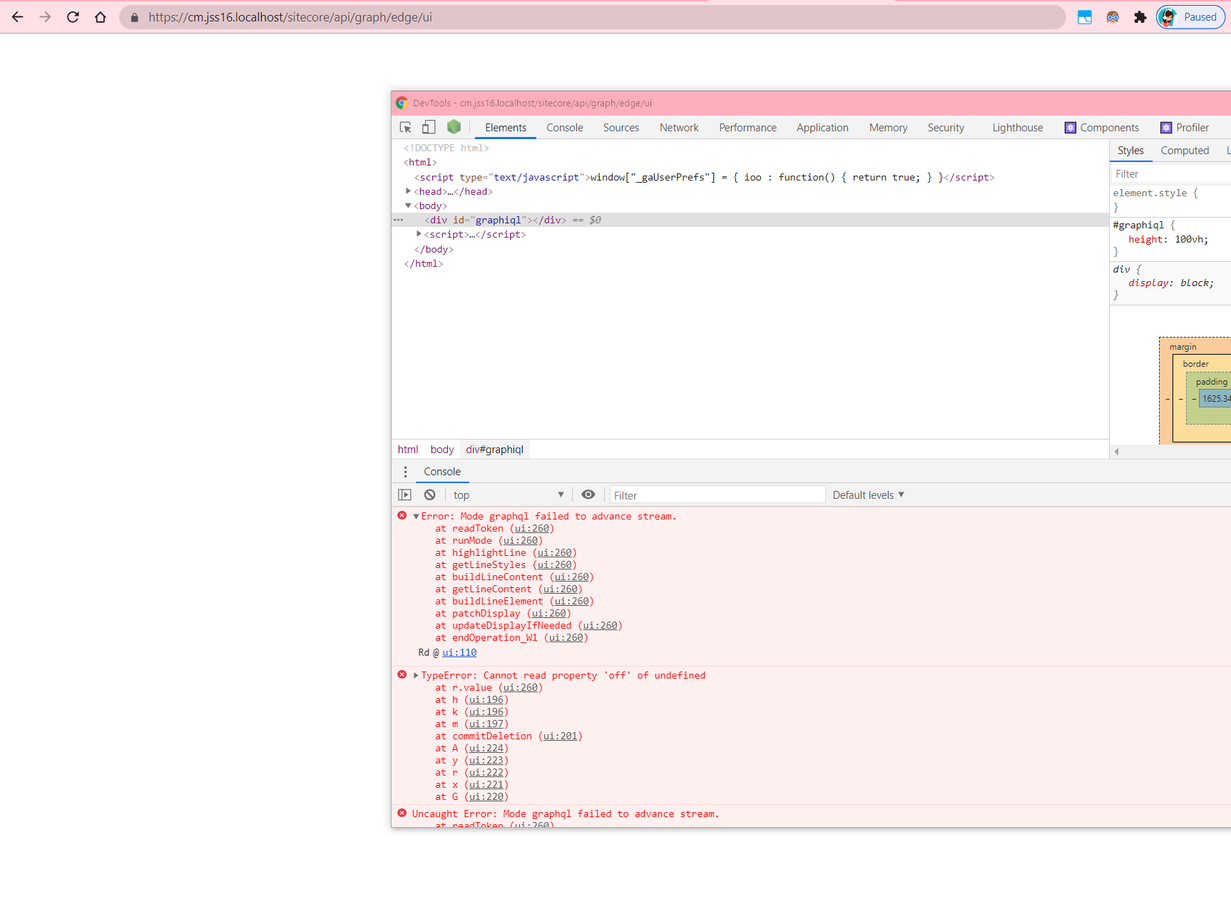Open the ui:197 link
1231x897 pixels.
pos(486,724)
